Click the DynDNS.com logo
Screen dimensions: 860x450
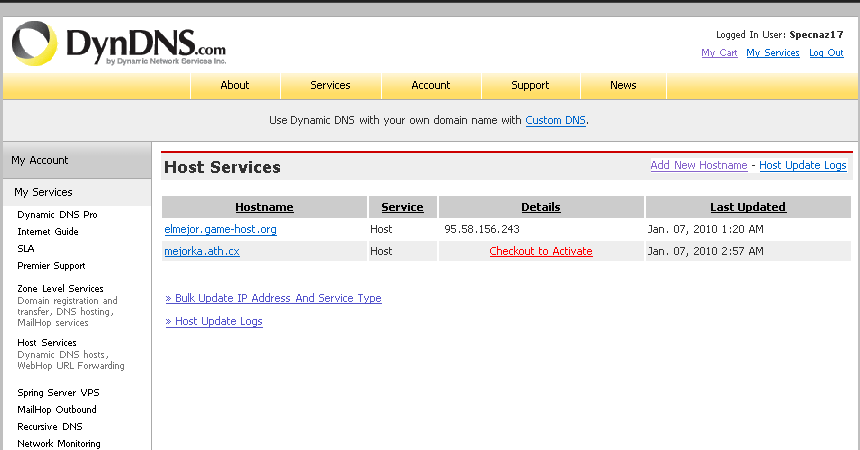(x=119, y=44)
